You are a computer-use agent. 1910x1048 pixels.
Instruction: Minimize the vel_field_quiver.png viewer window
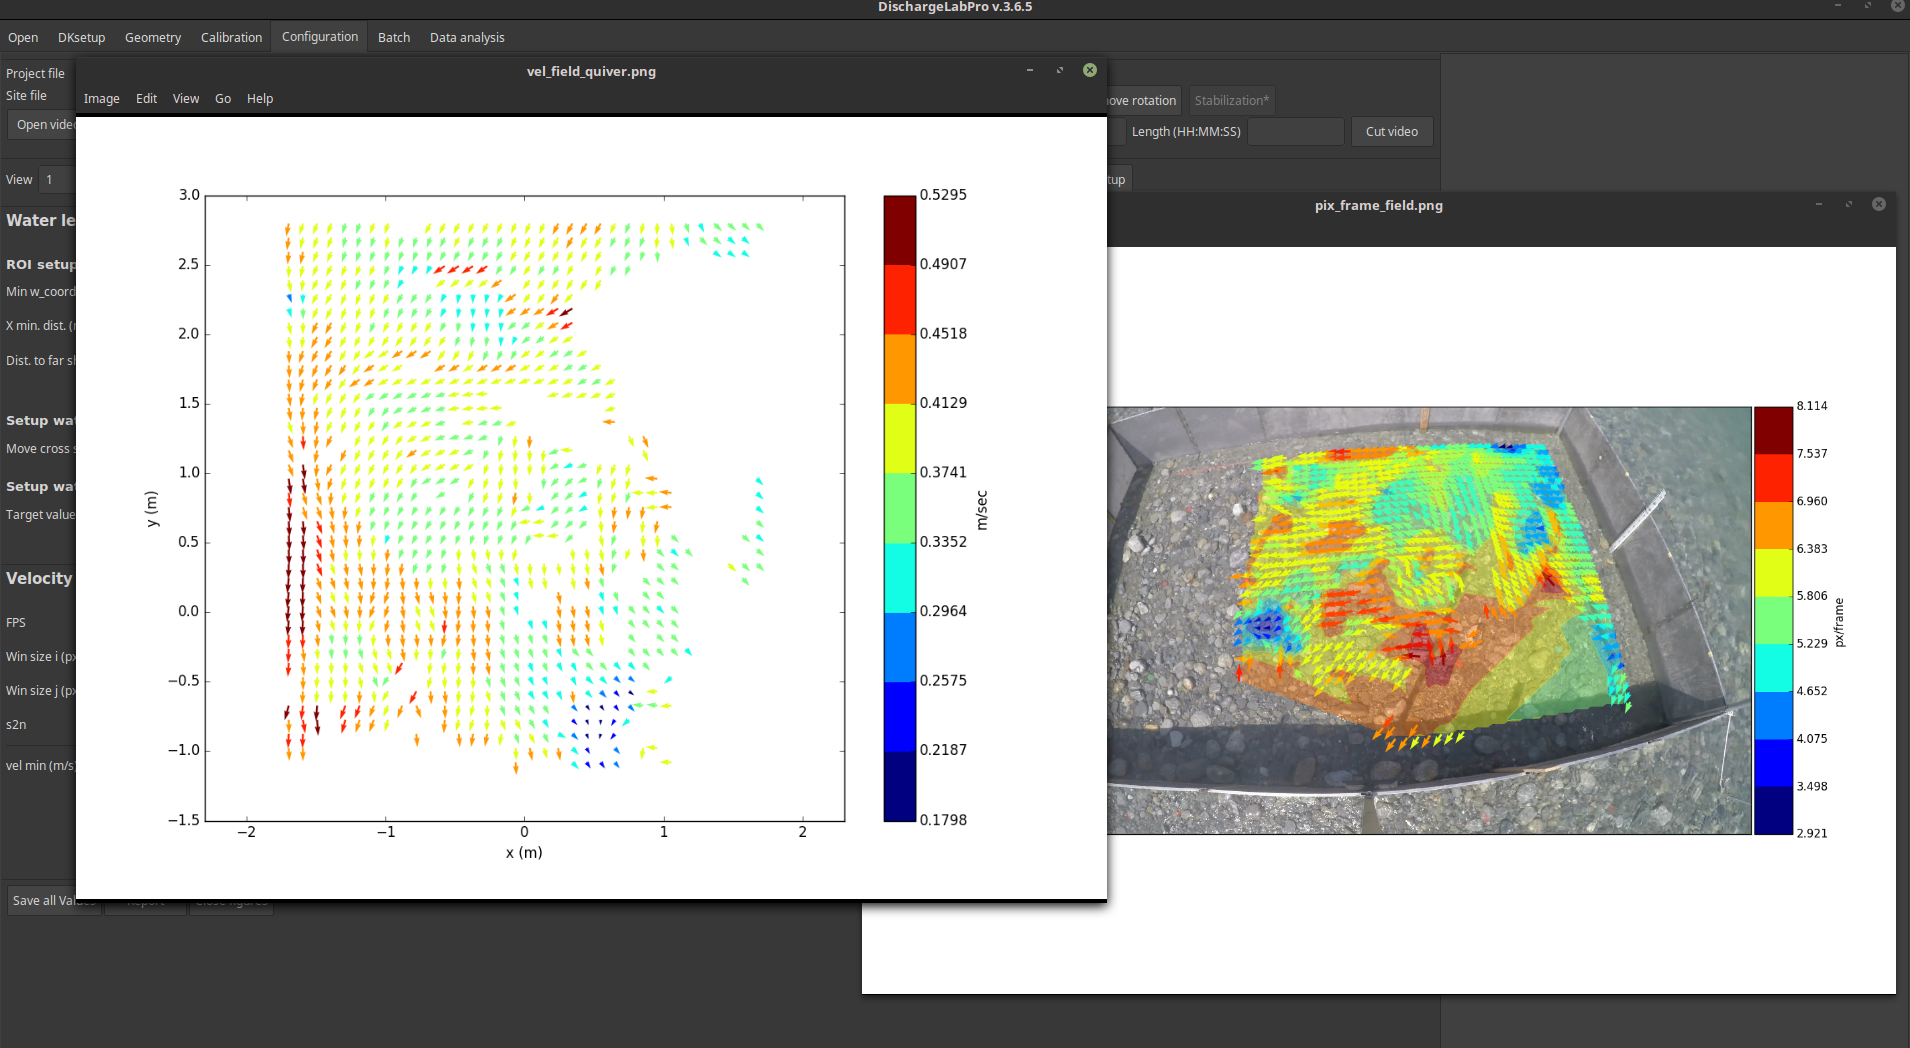point(1030,71)
